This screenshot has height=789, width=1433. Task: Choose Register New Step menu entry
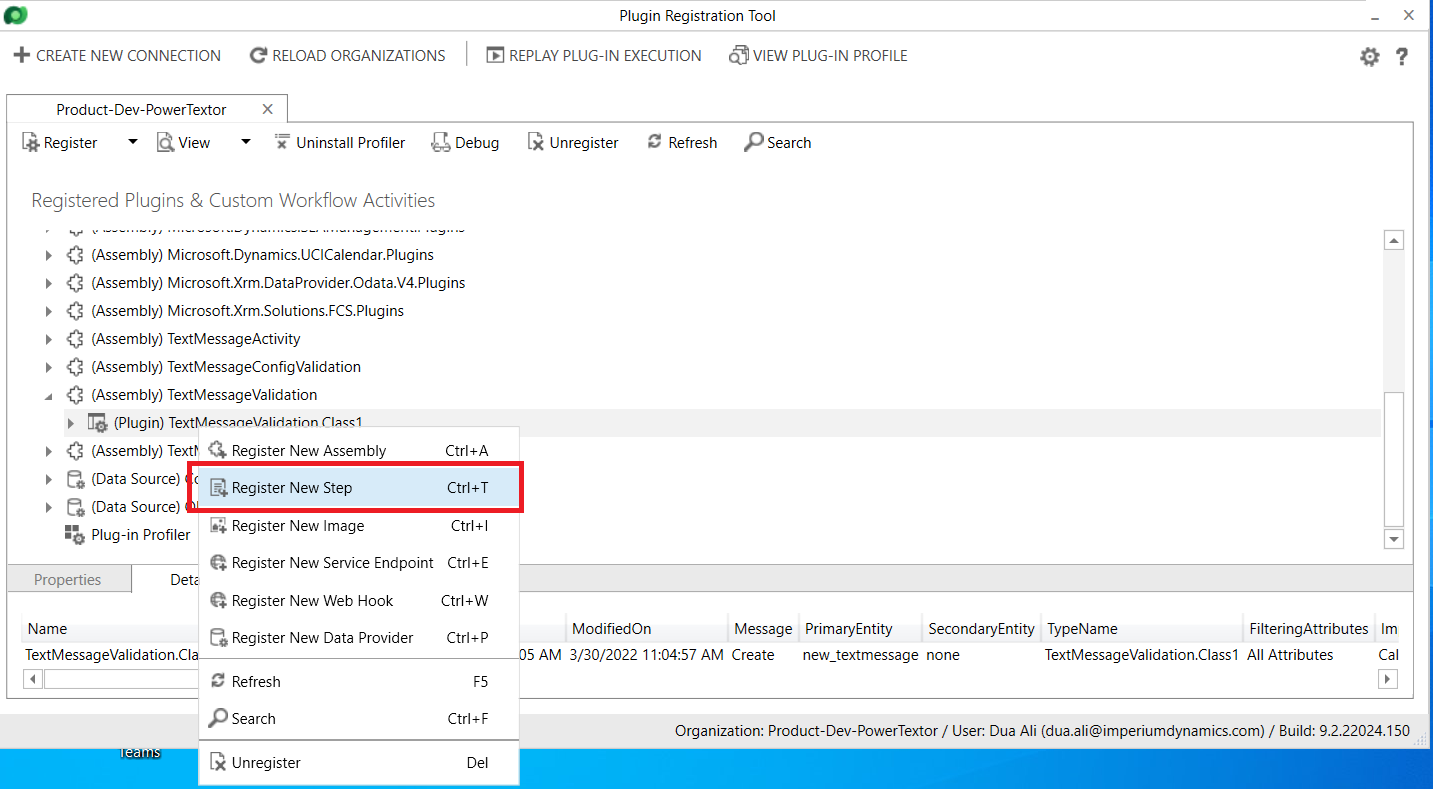292,488
